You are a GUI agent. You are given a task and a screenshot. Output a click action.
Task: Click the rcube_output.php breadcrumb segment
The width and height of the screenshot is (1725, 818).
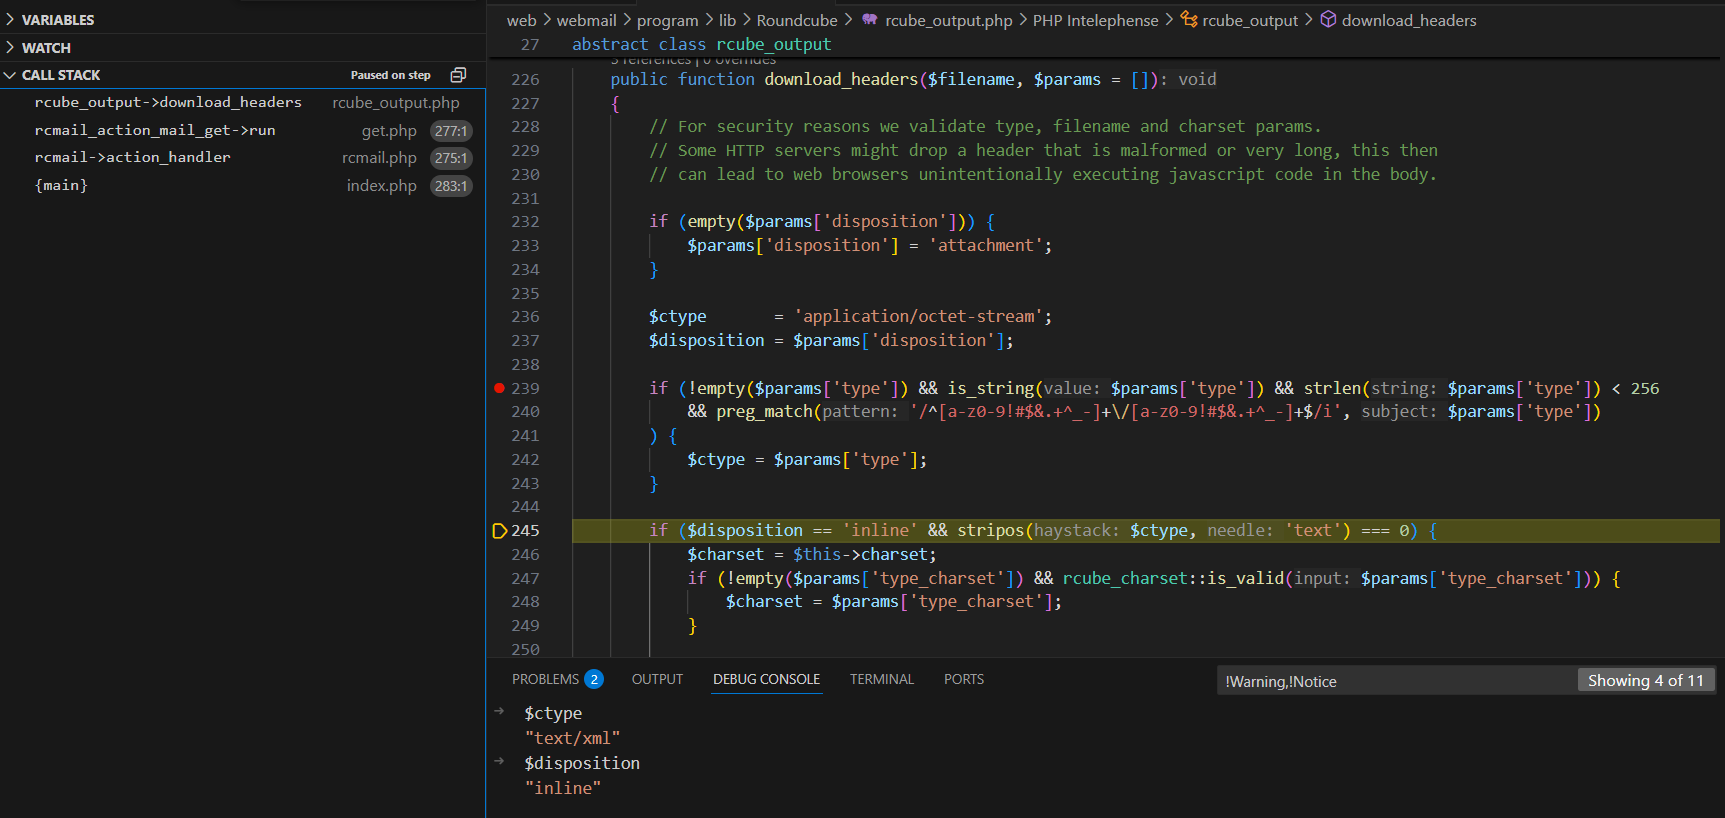[x=949, y=20]
